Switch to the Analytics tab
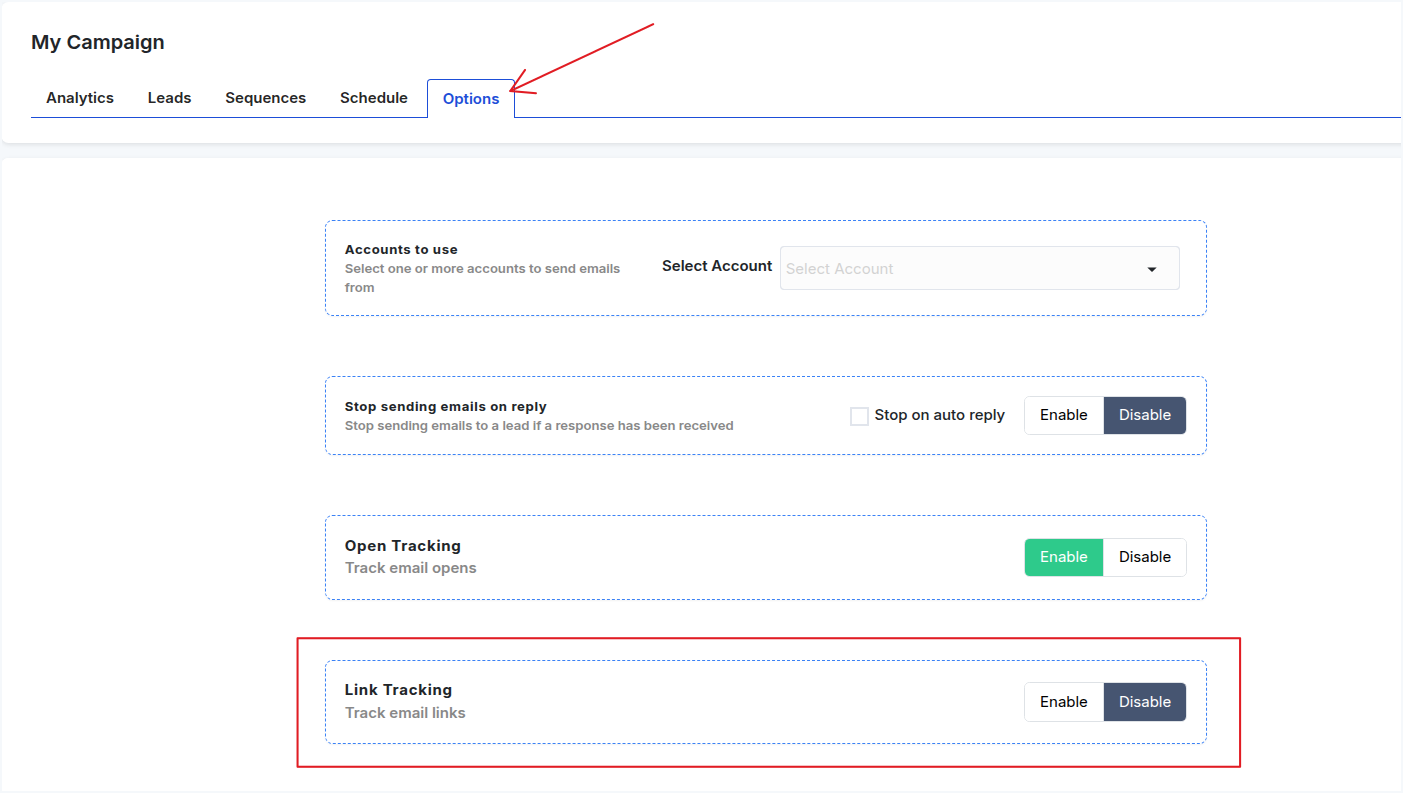 pyautogui.click(x=79, y=97)
